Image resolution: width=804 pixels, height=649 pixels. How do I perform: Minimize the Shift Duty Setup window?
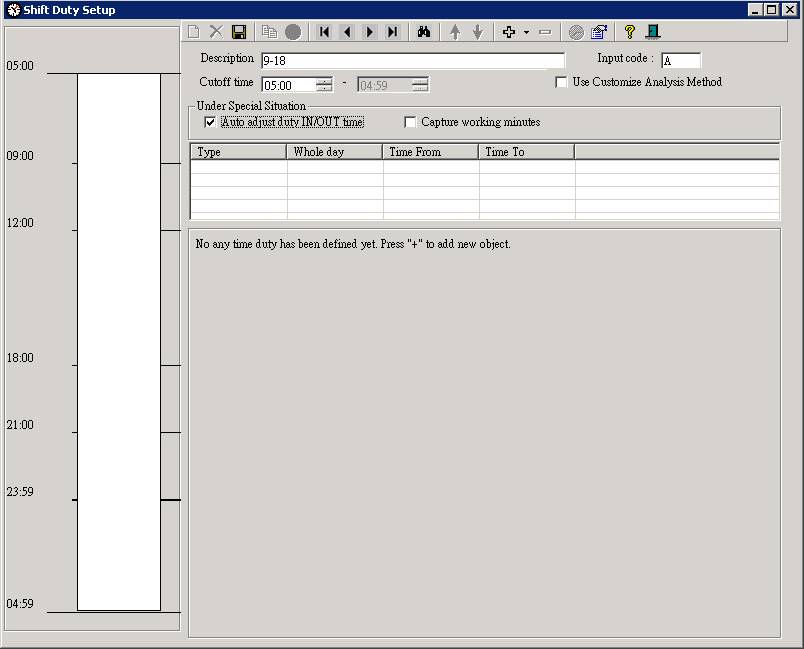click(x=754, y=10)
